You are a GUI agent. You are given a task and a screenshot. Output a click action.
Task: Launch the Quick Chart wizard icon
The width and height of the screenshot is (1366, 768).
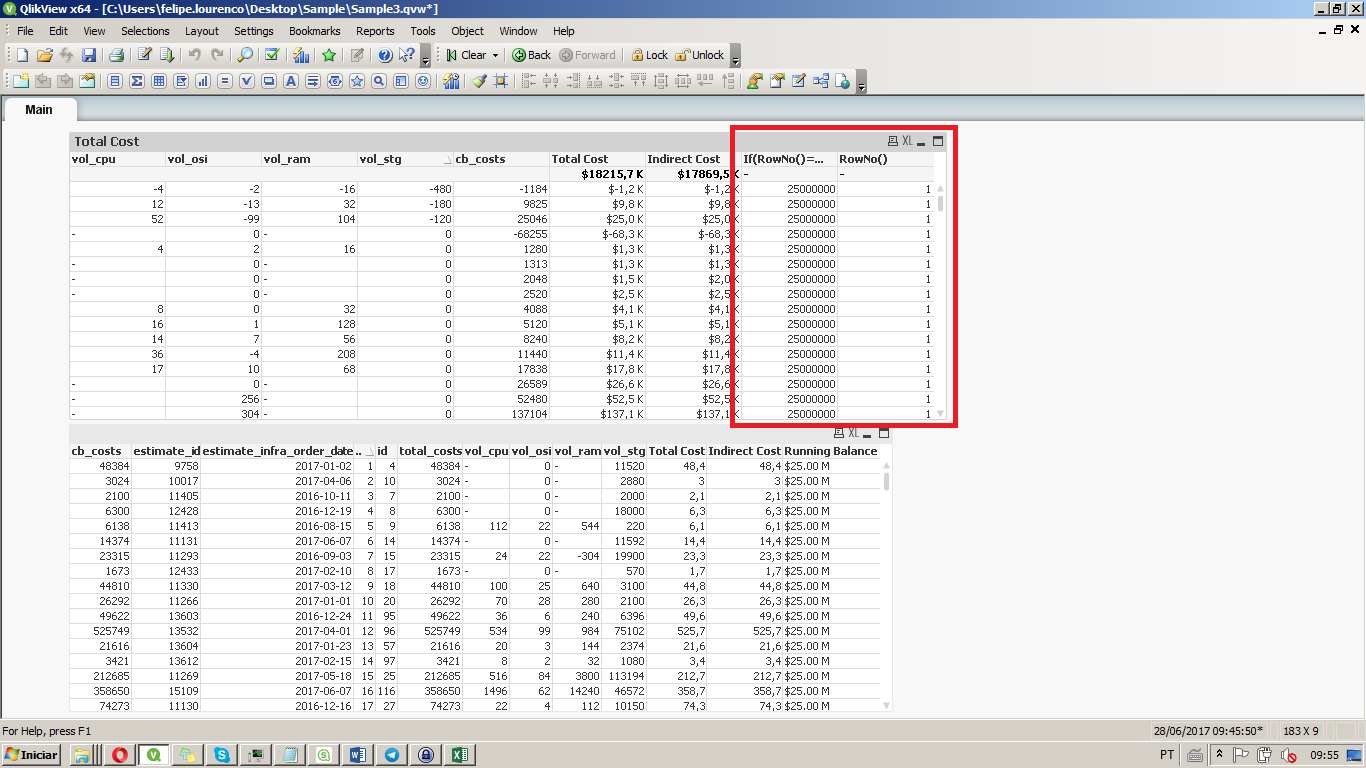pos(300,55)
